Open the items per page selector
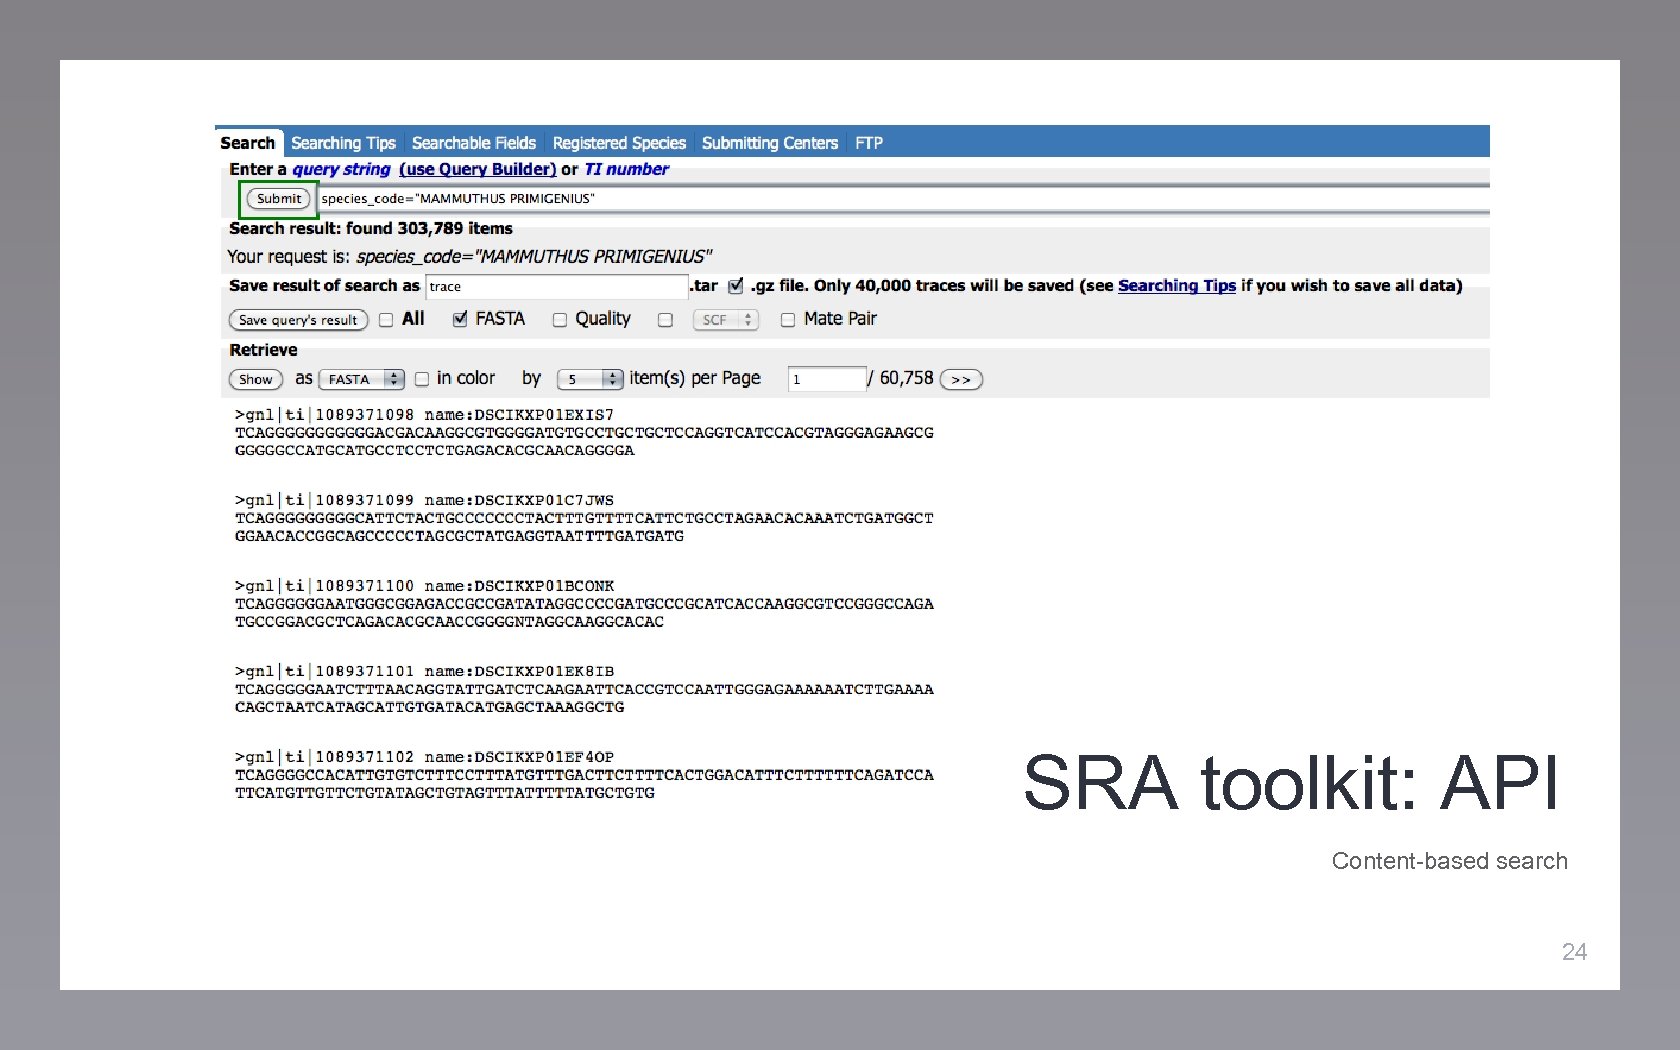The width and height of the screenshot is (1680, 1050). pos(589,379)
